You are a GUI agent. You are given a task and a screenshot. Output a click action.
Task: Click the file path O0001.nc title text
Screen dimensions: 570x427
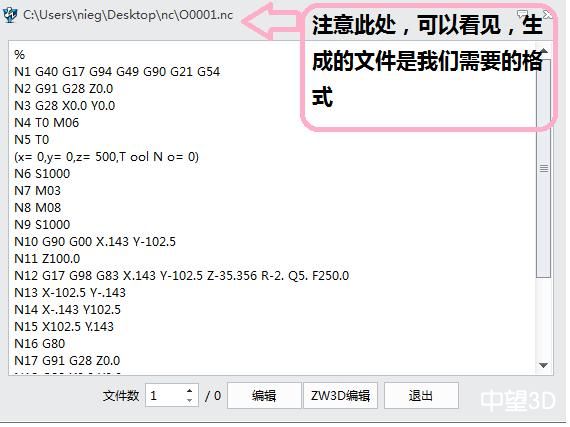(128, 15)
